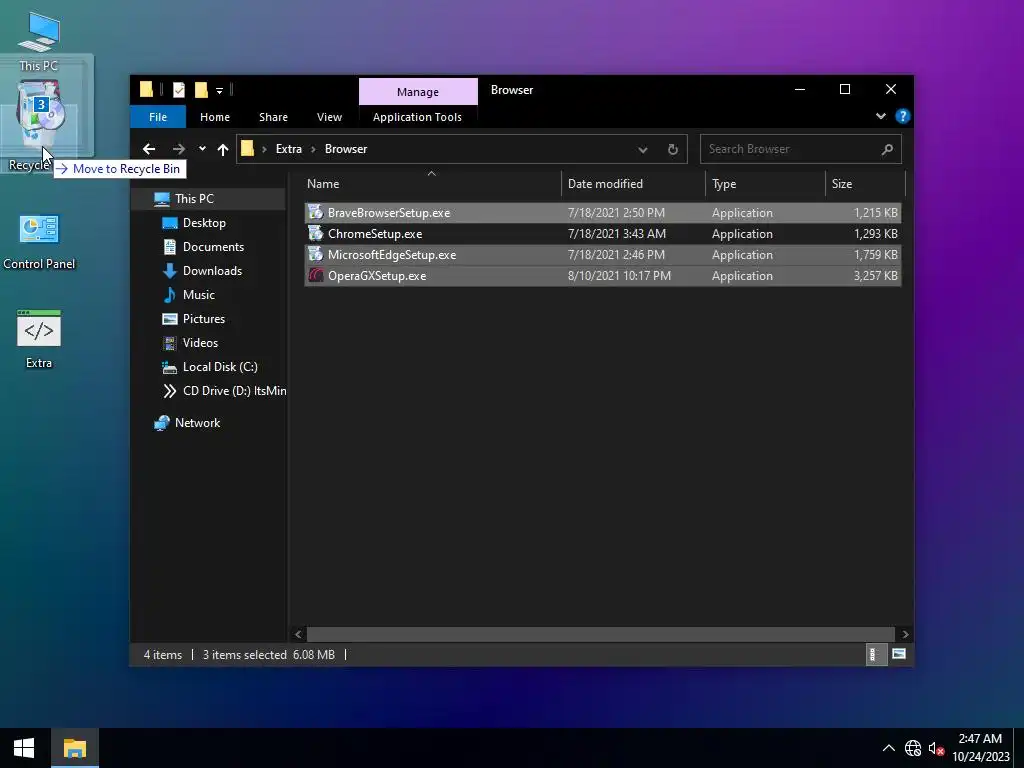The width and height of the screenshot is (1024, 768).
Task: Refresh the Browser folder
Action: pos(673,150)
